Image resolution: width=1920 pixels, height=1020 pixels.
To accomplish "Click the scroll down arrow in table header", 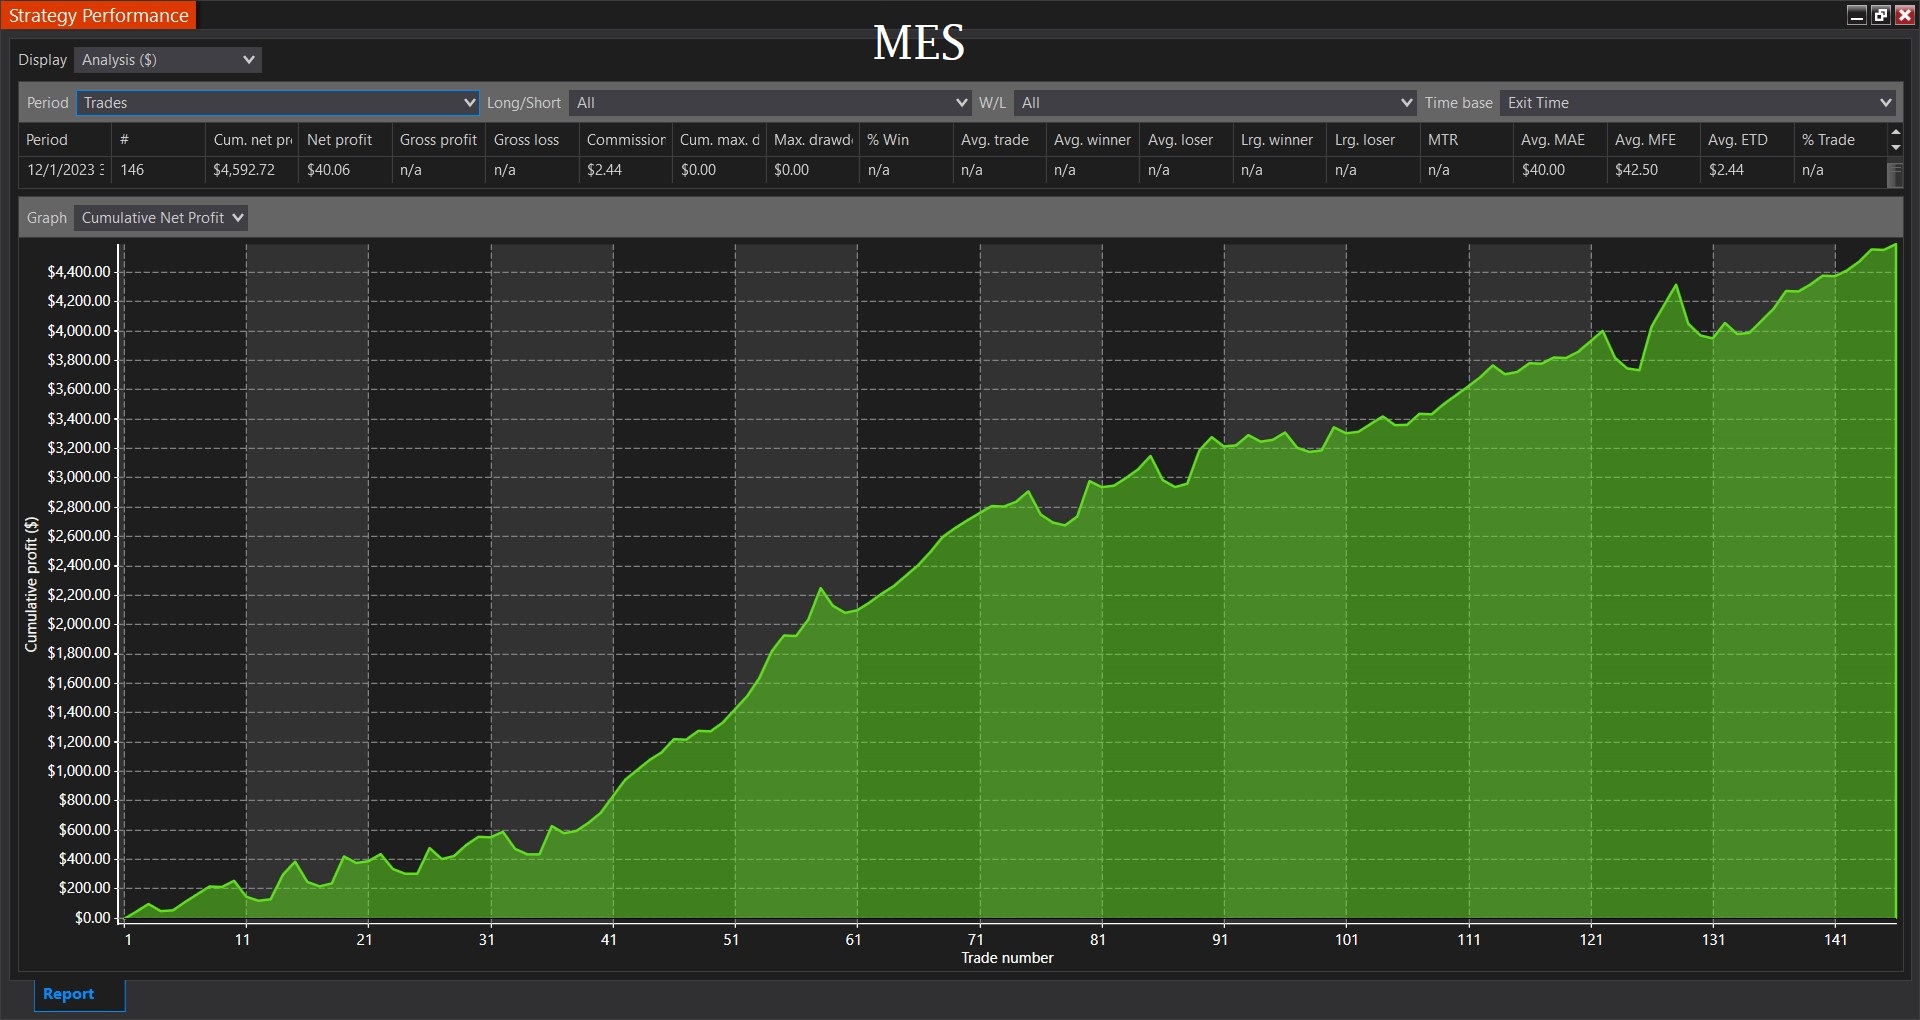I will (x=1895, y=147).
